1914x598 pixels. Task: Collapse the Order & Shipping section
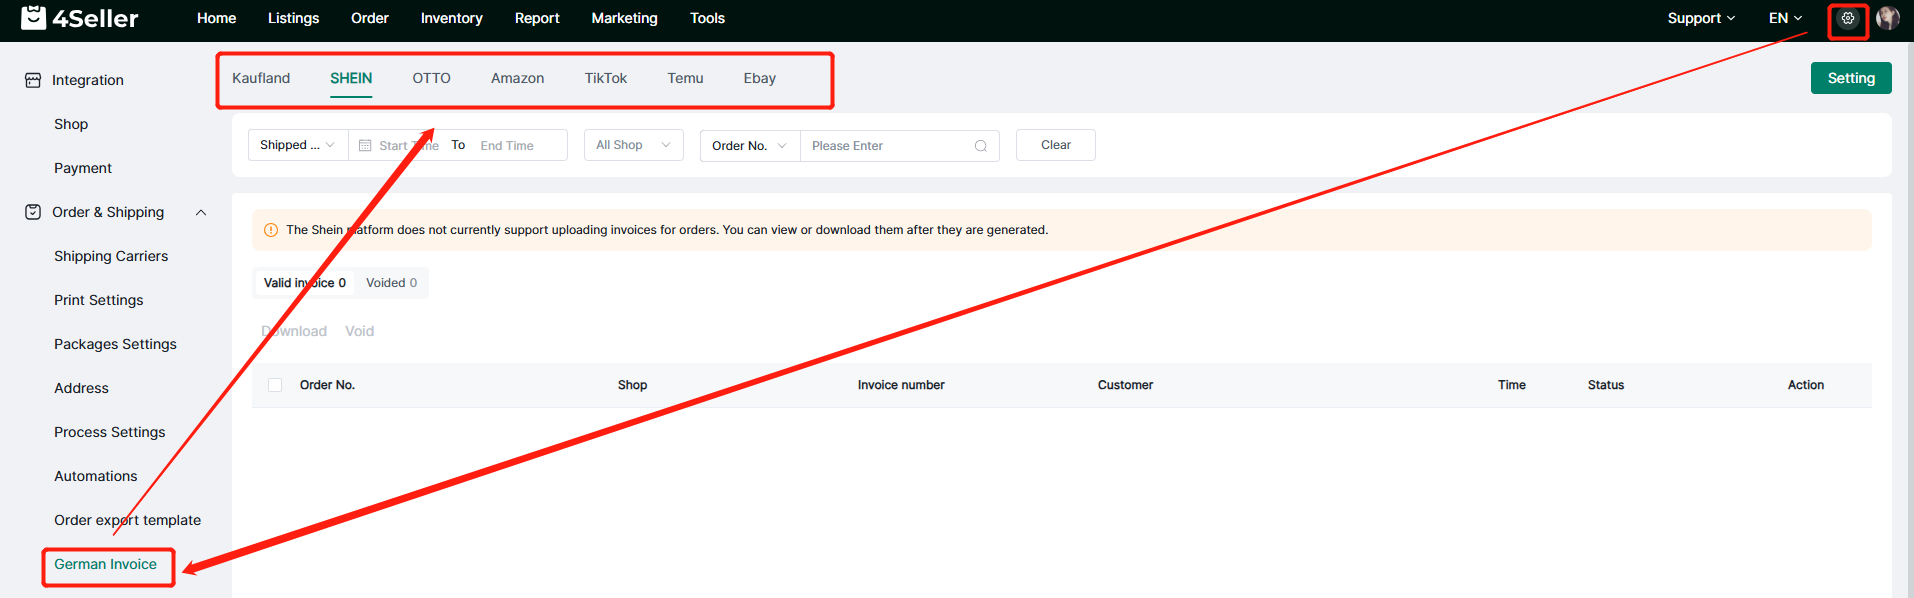tap(201, 212)
